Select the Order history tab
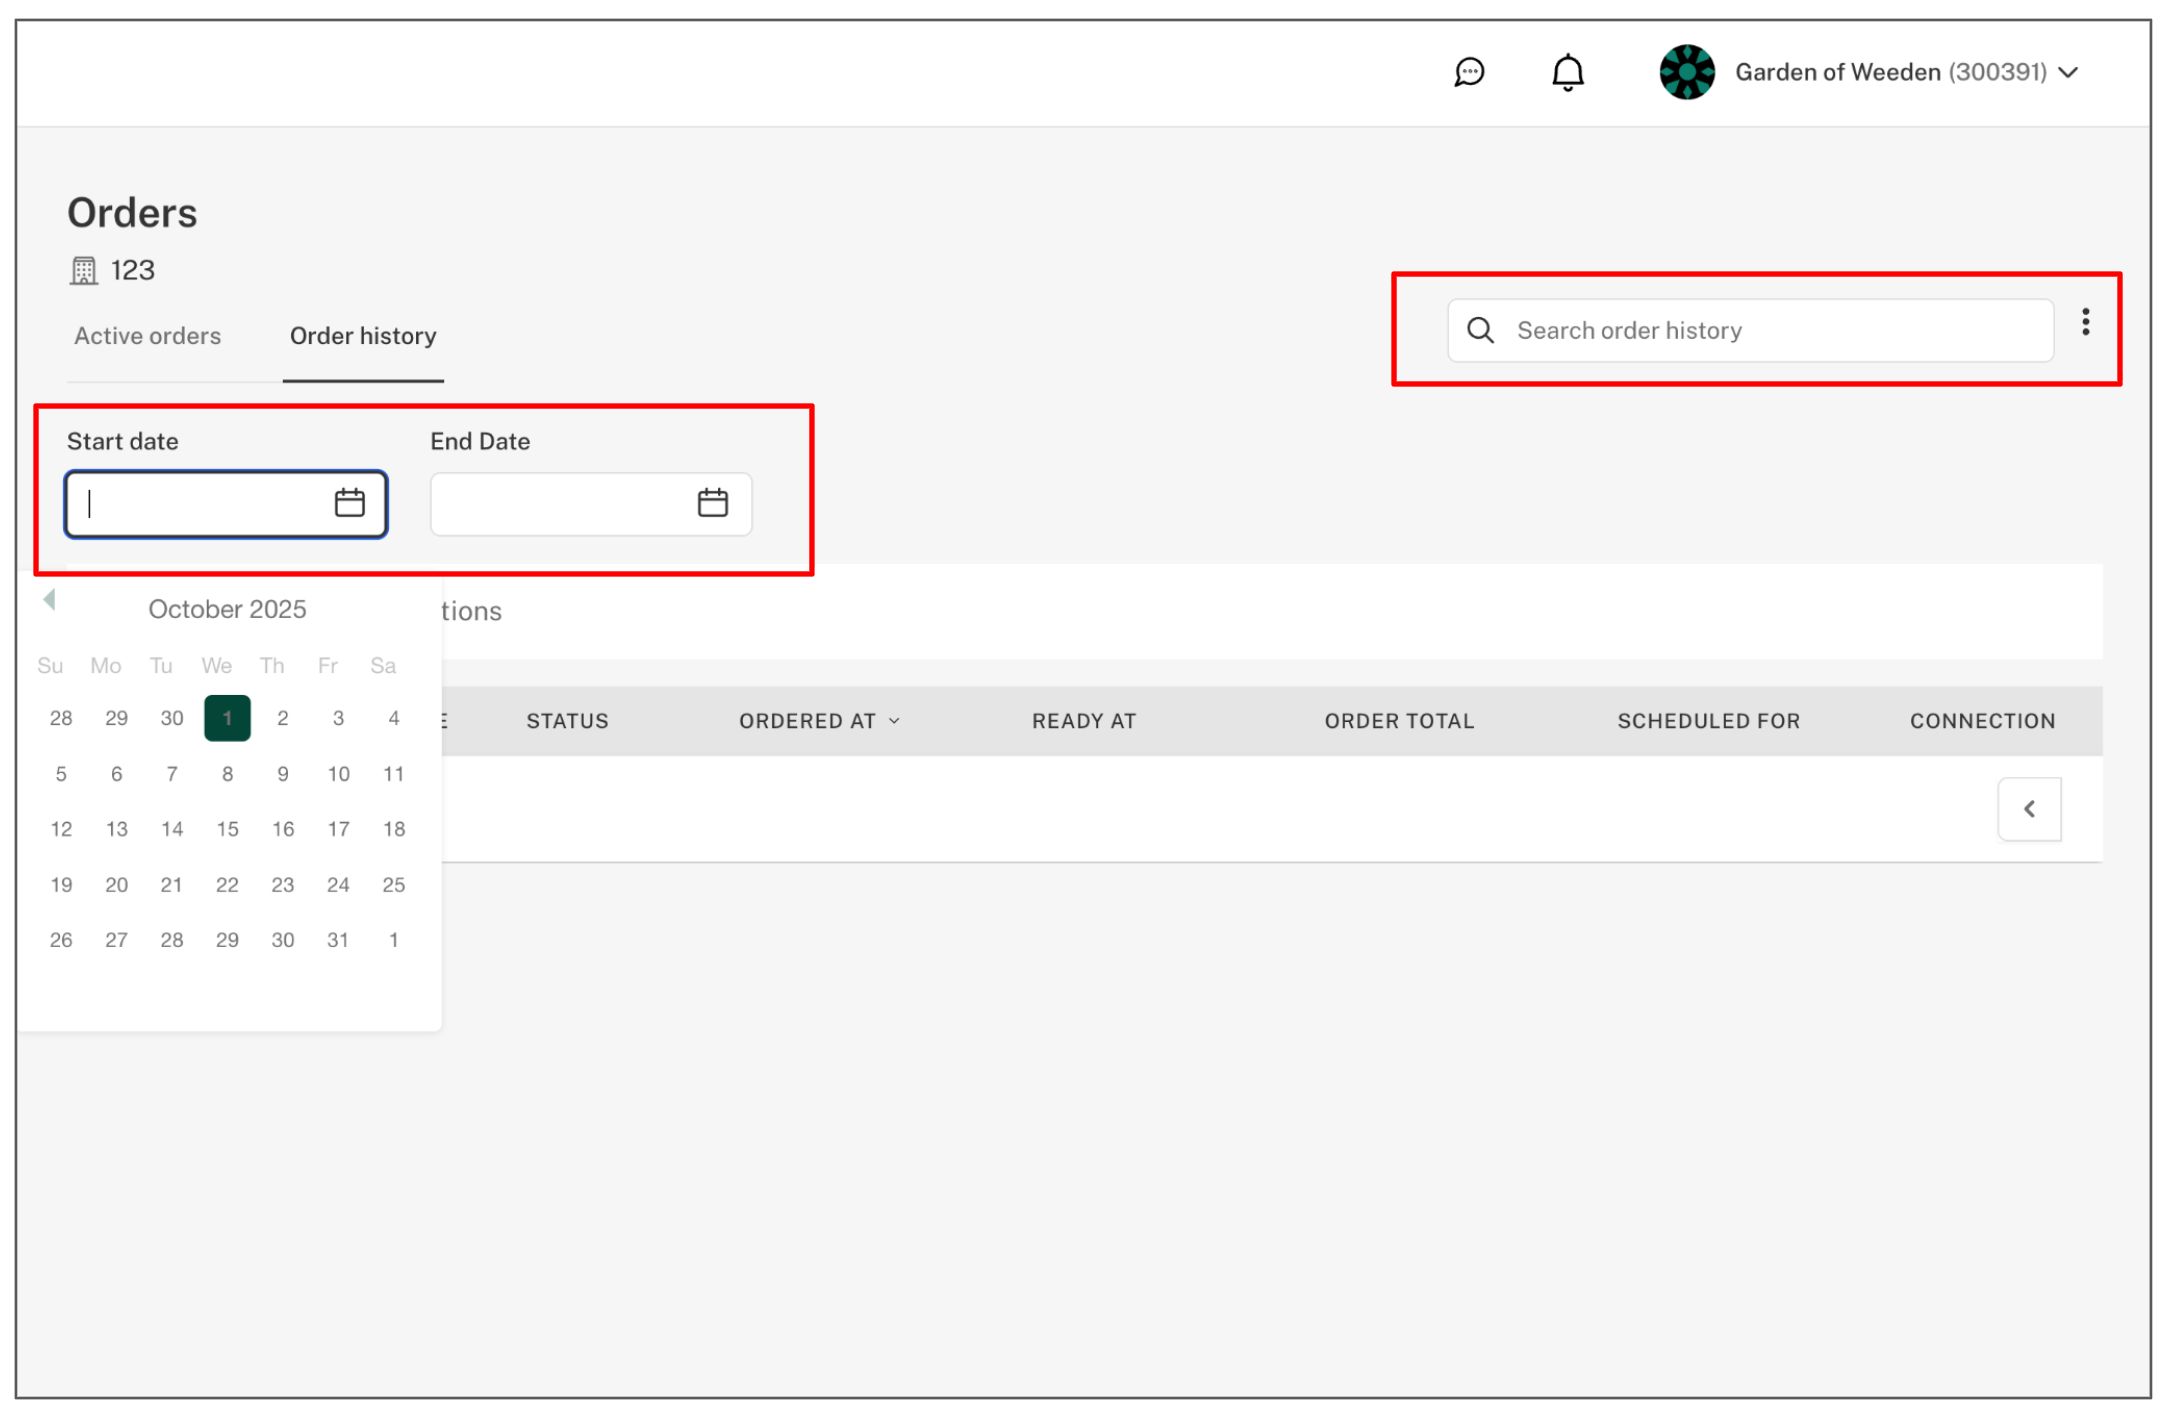Viewport: 2172px width, 1416px height. point(363,336)
